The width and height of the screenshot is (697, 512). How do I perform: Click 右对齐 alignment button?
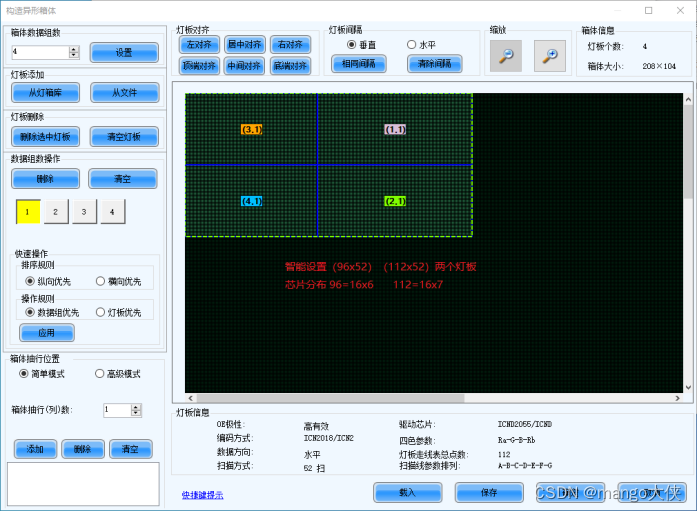point(290,44)
